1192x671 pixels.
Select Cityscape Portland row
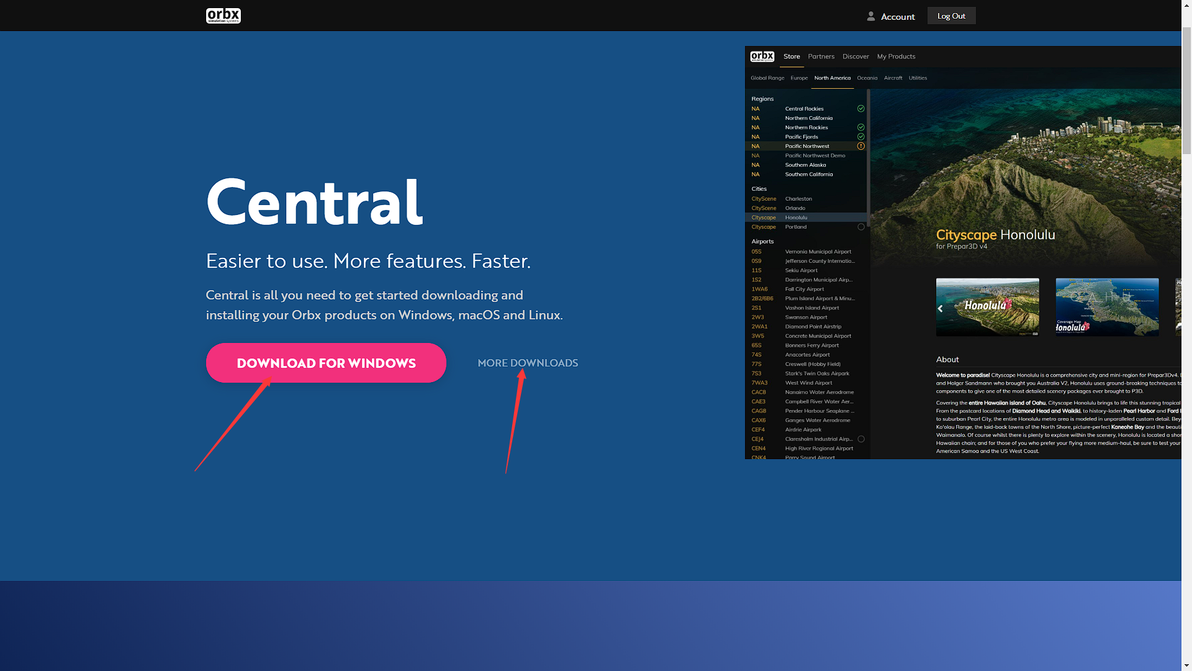(x=806, y=226)
